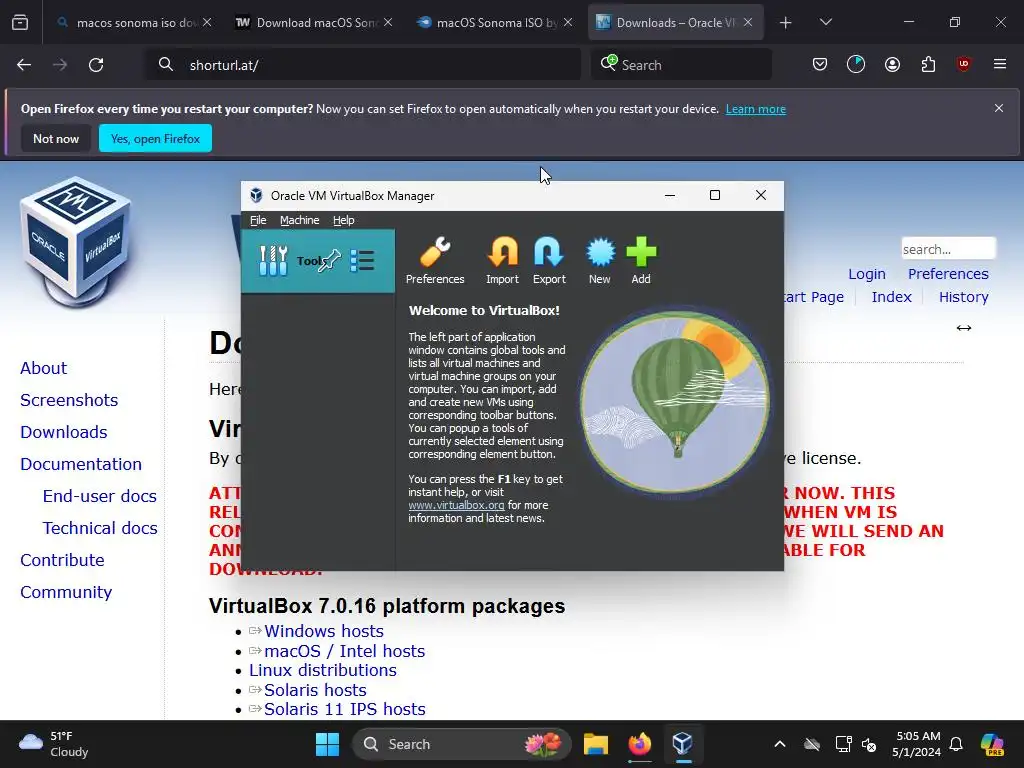Open the Index link on website
The image size is (1024, 768).
pos(891,296)
